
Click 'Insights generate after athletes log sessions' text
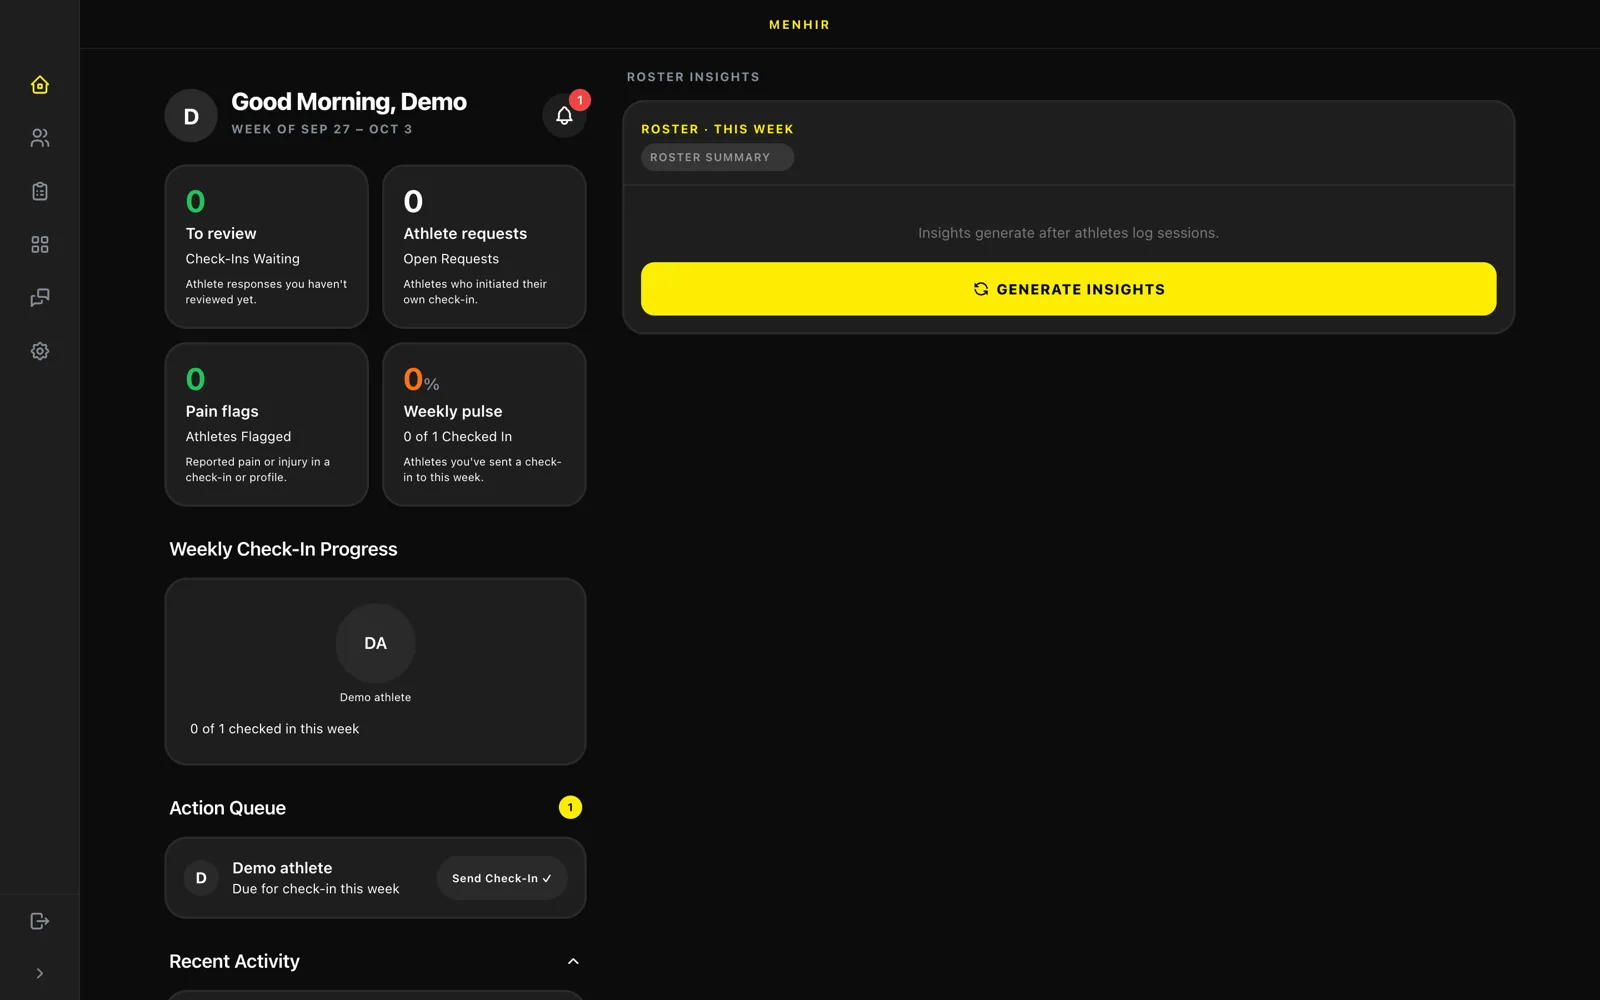1068,233
